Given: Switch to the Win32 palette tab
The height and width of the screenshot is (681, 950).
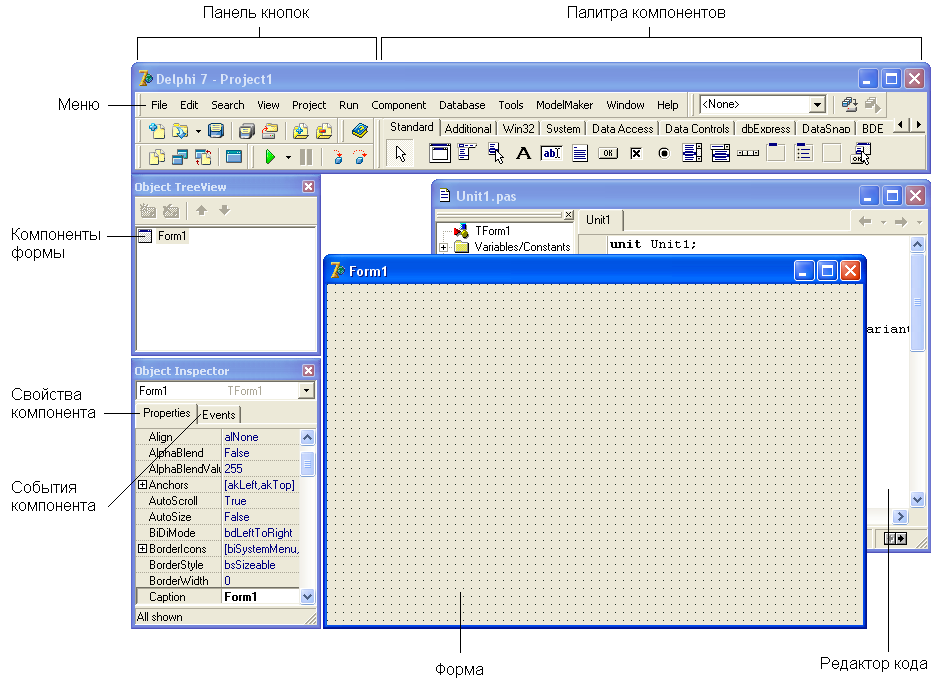Looking at the screenshot, I should coord(519,128).
